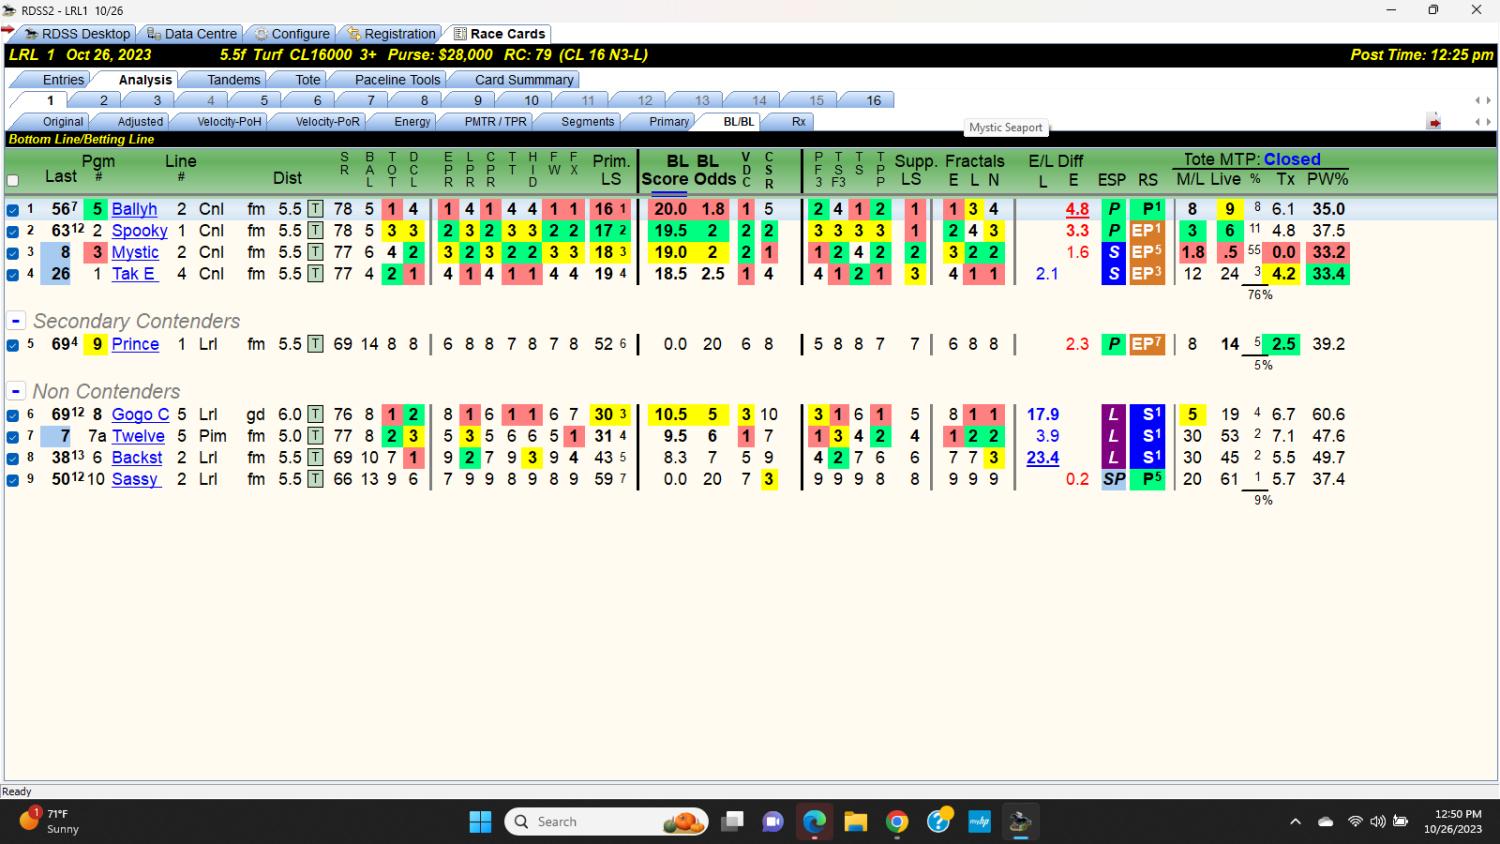
Task: Open Windows Start menu
Action: tap(480, 822)
